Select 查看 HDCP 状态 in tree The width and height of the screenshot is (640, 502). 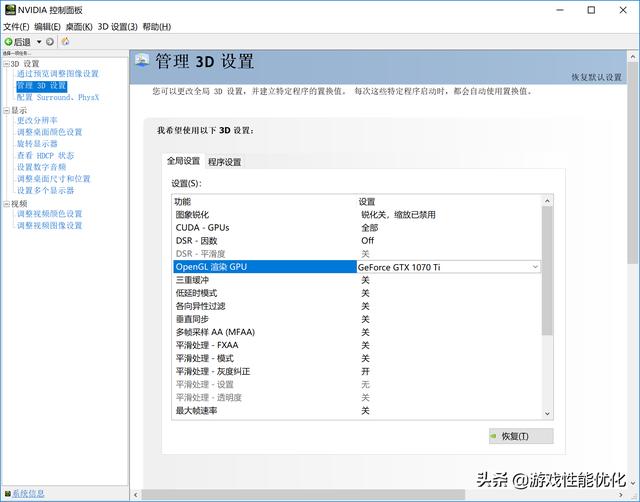(45, 155)
